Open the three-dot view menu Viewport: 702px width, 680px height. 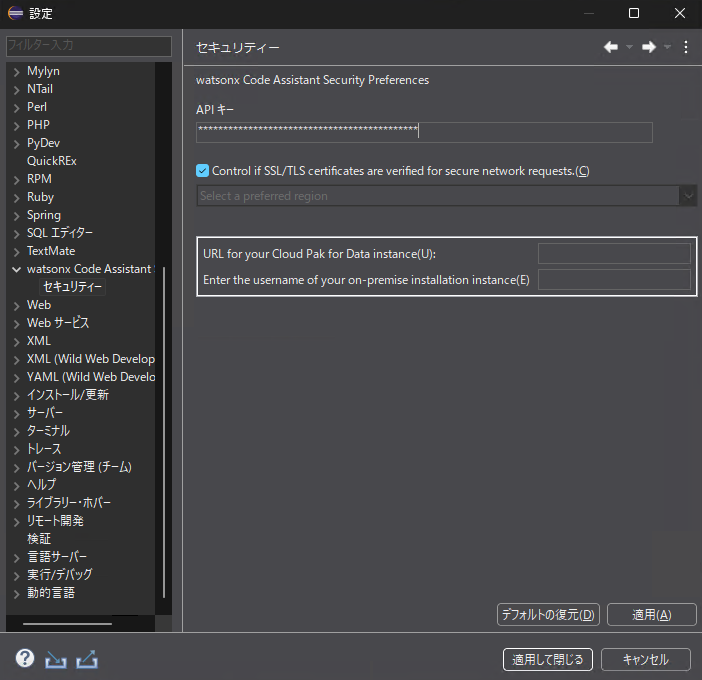coord(686,47)
